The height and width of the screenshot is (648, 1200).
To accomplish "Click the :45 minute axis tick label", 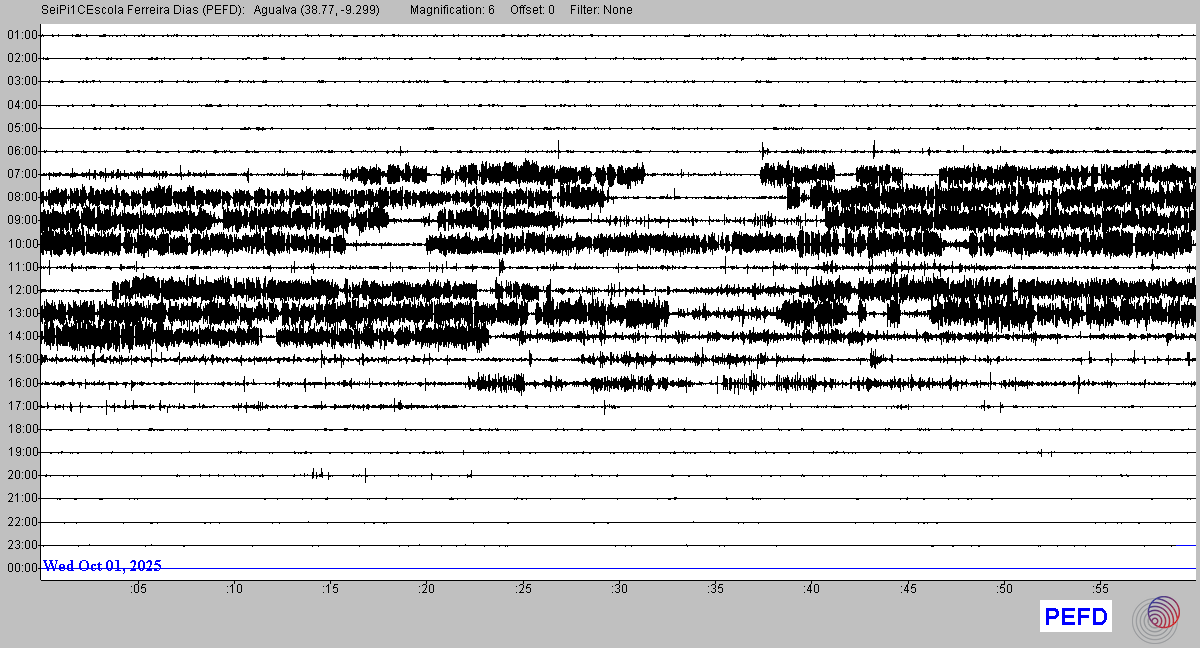I will click(908, 589).
